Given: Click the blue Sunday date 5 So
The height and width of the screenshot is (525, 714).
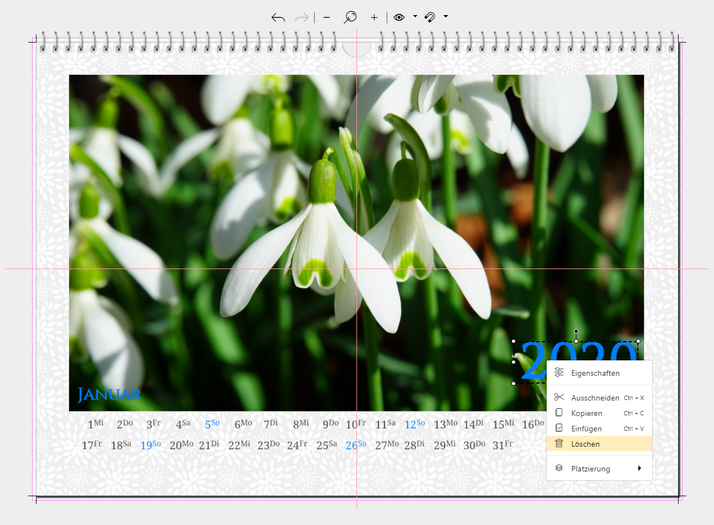Looking at the screenshot, I should click(x=212, y=424).
